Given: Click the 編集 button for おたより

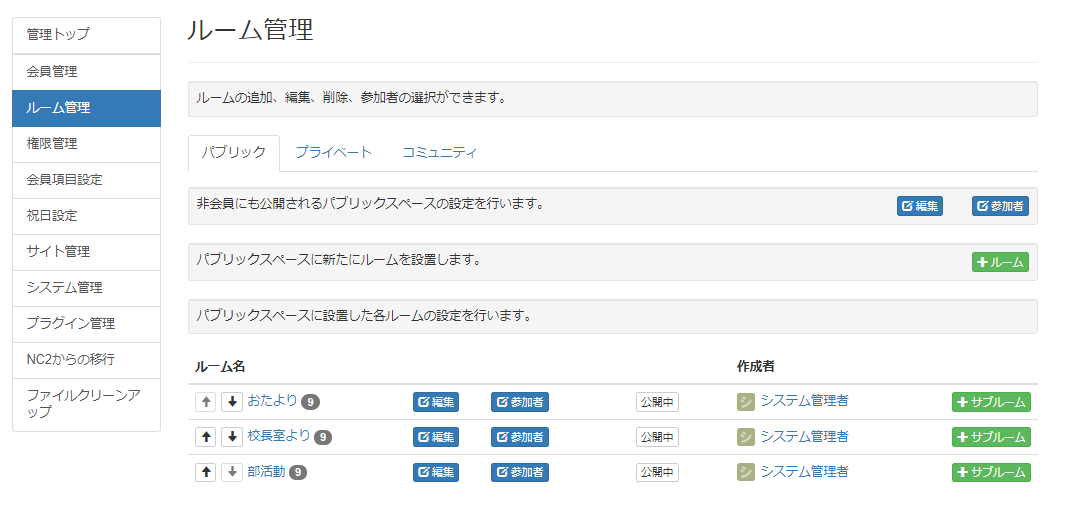Looking at the screenshot, I should 436,402.
